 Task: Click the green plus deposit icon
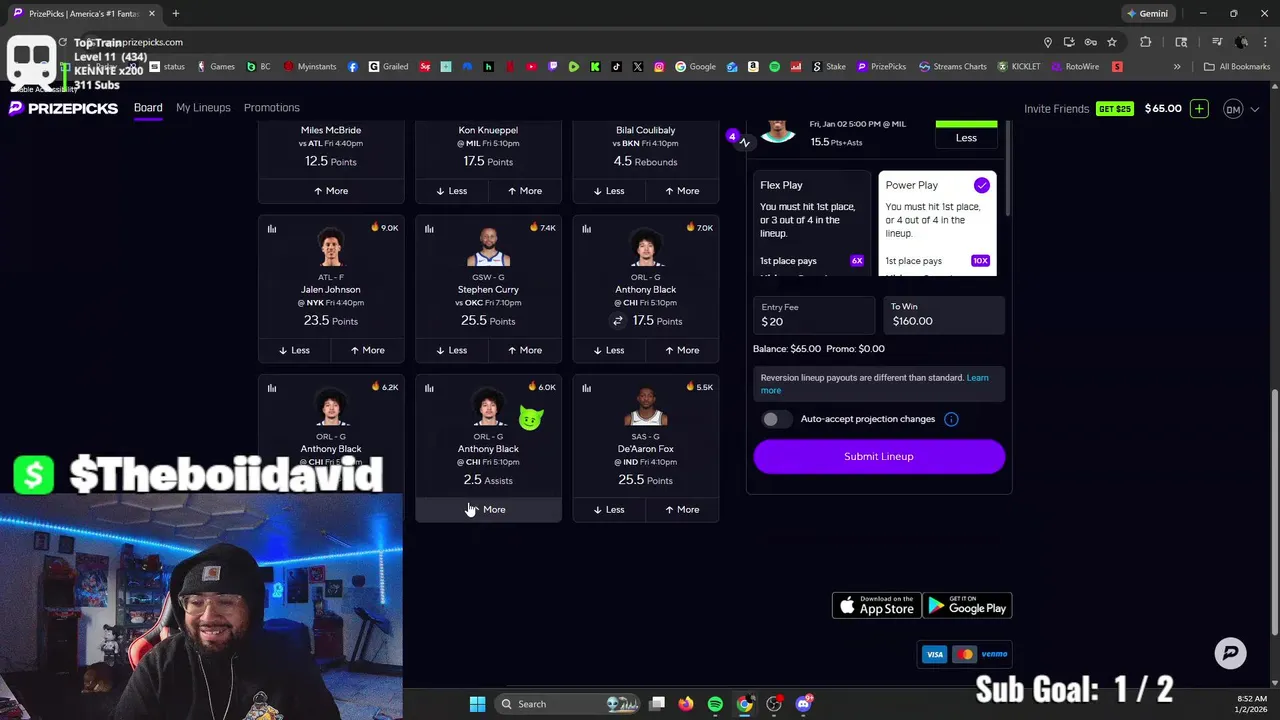tap(1199, 109)
